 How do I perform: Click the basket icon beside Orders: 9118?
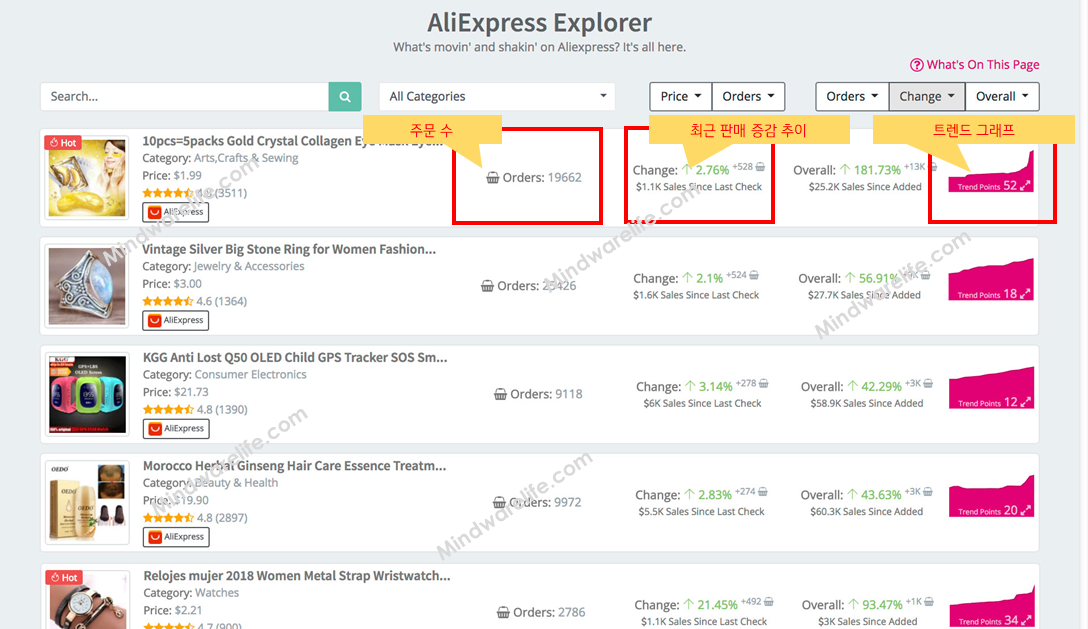coord(500,394)
